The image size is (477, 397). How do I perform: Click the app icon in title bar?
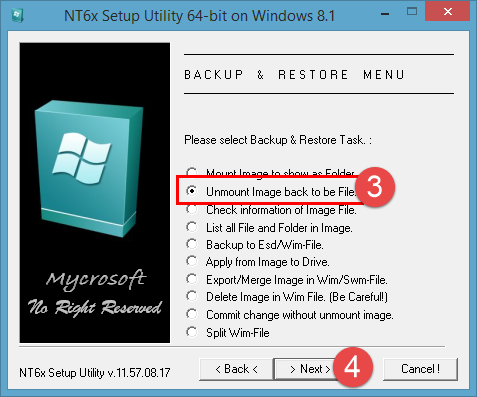(x=17, y=15)
